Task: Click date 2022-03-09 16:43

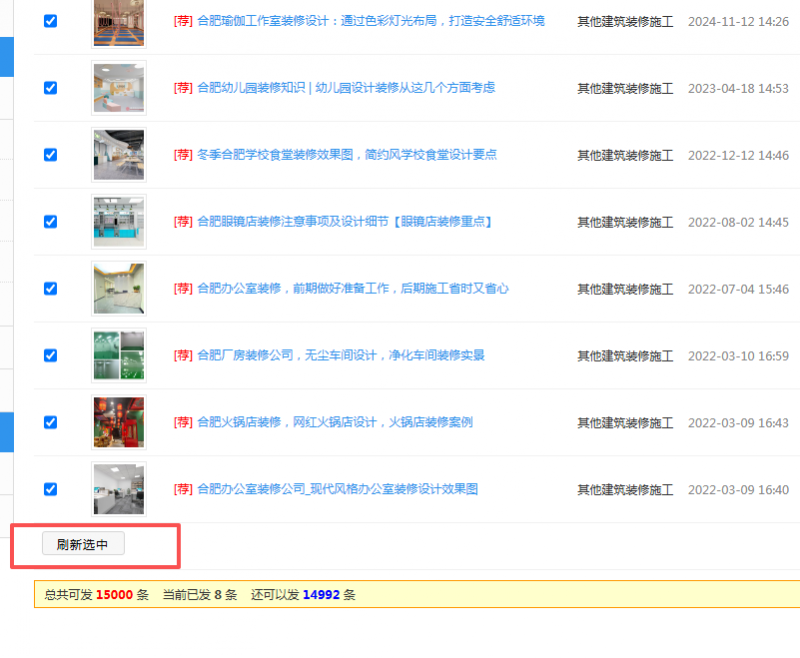Action: (738, 422)
